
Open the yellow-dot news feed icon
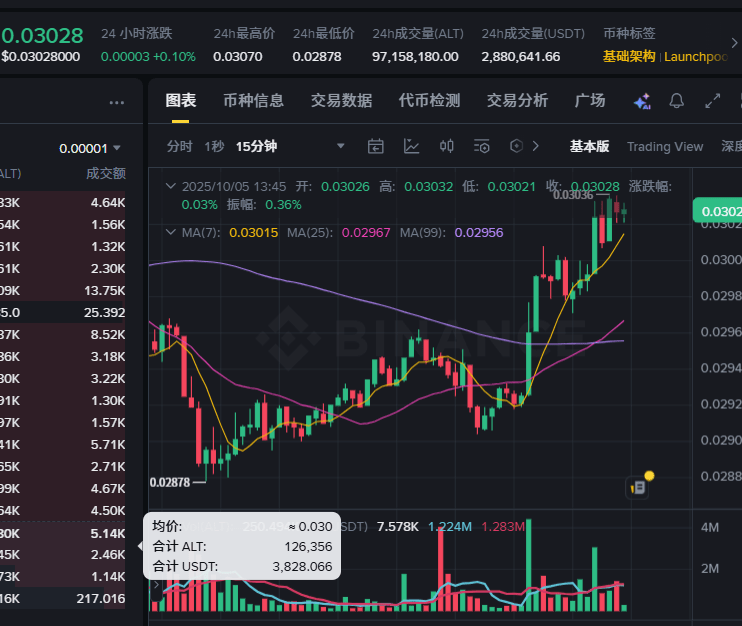[639, 485]
